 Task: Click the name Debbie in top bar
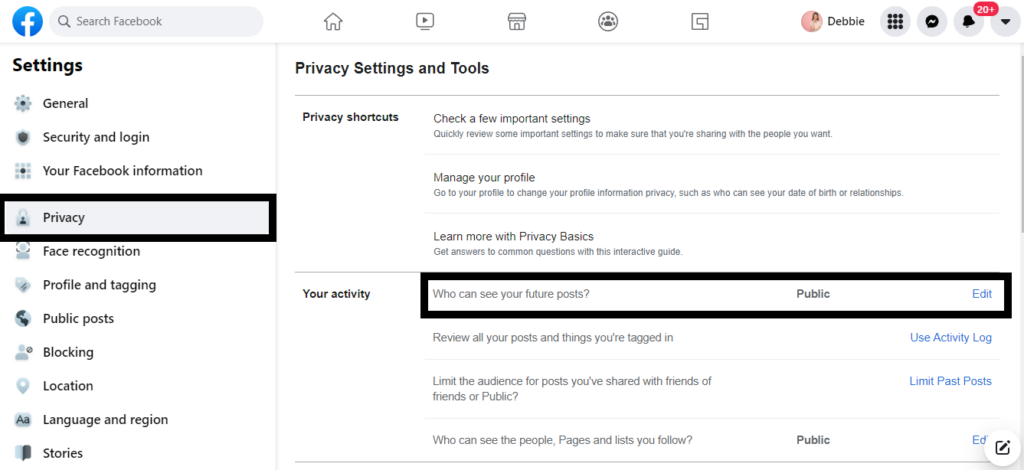tap(846, 22)
